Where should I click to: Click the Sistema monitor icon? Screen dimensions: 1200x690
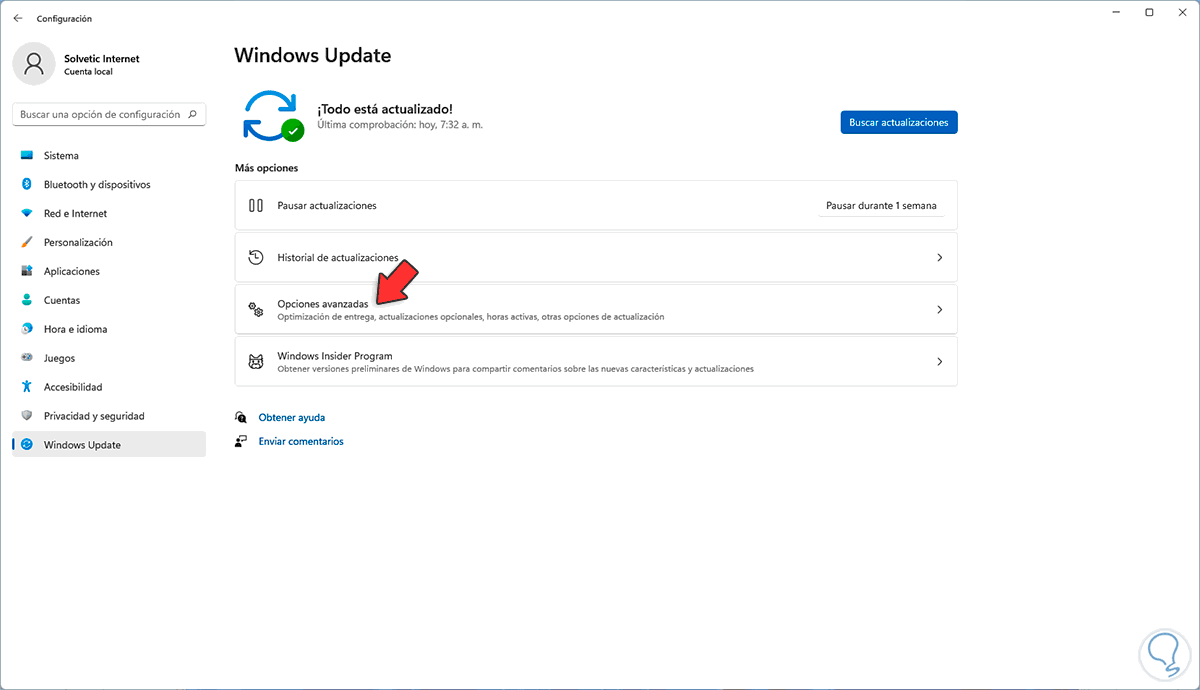[26, 156]
